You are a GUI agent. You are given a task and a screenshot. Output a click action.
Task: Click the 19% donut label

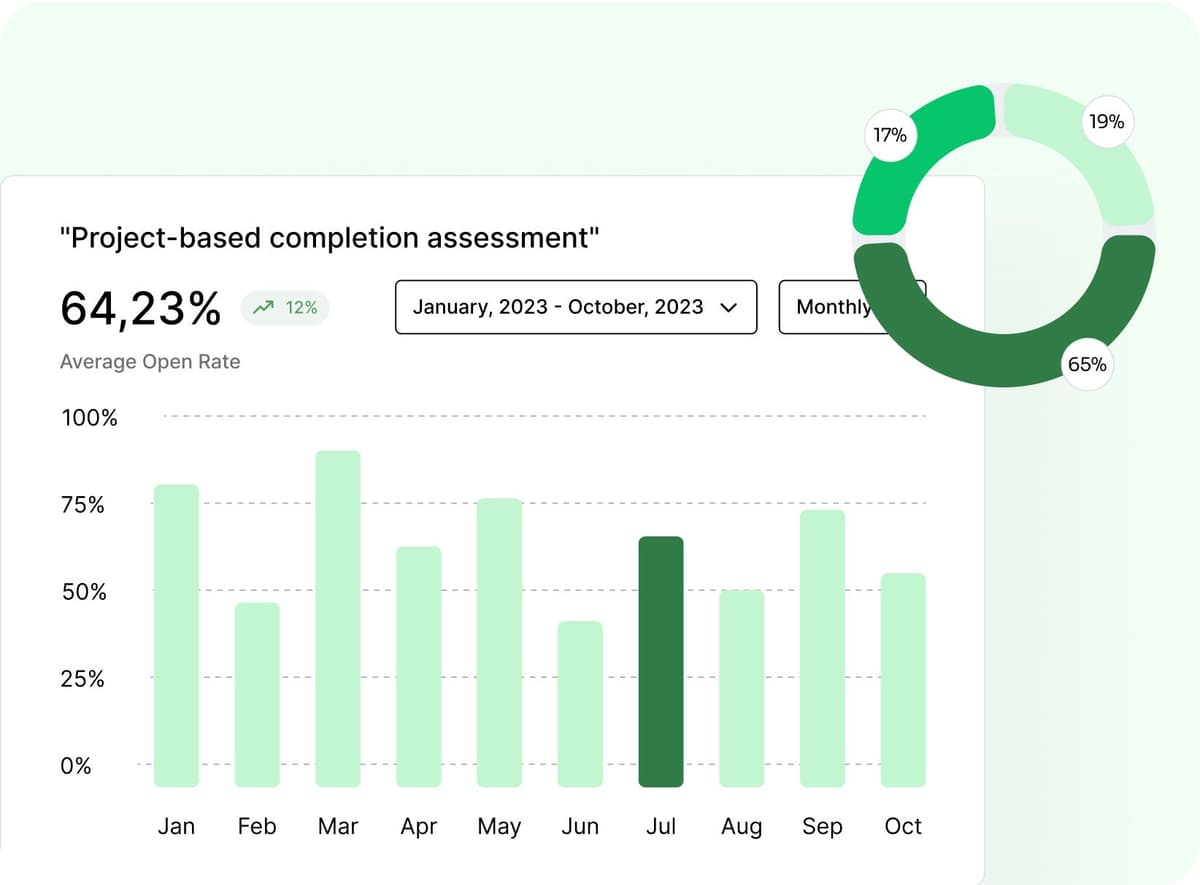pos(1106,122)
